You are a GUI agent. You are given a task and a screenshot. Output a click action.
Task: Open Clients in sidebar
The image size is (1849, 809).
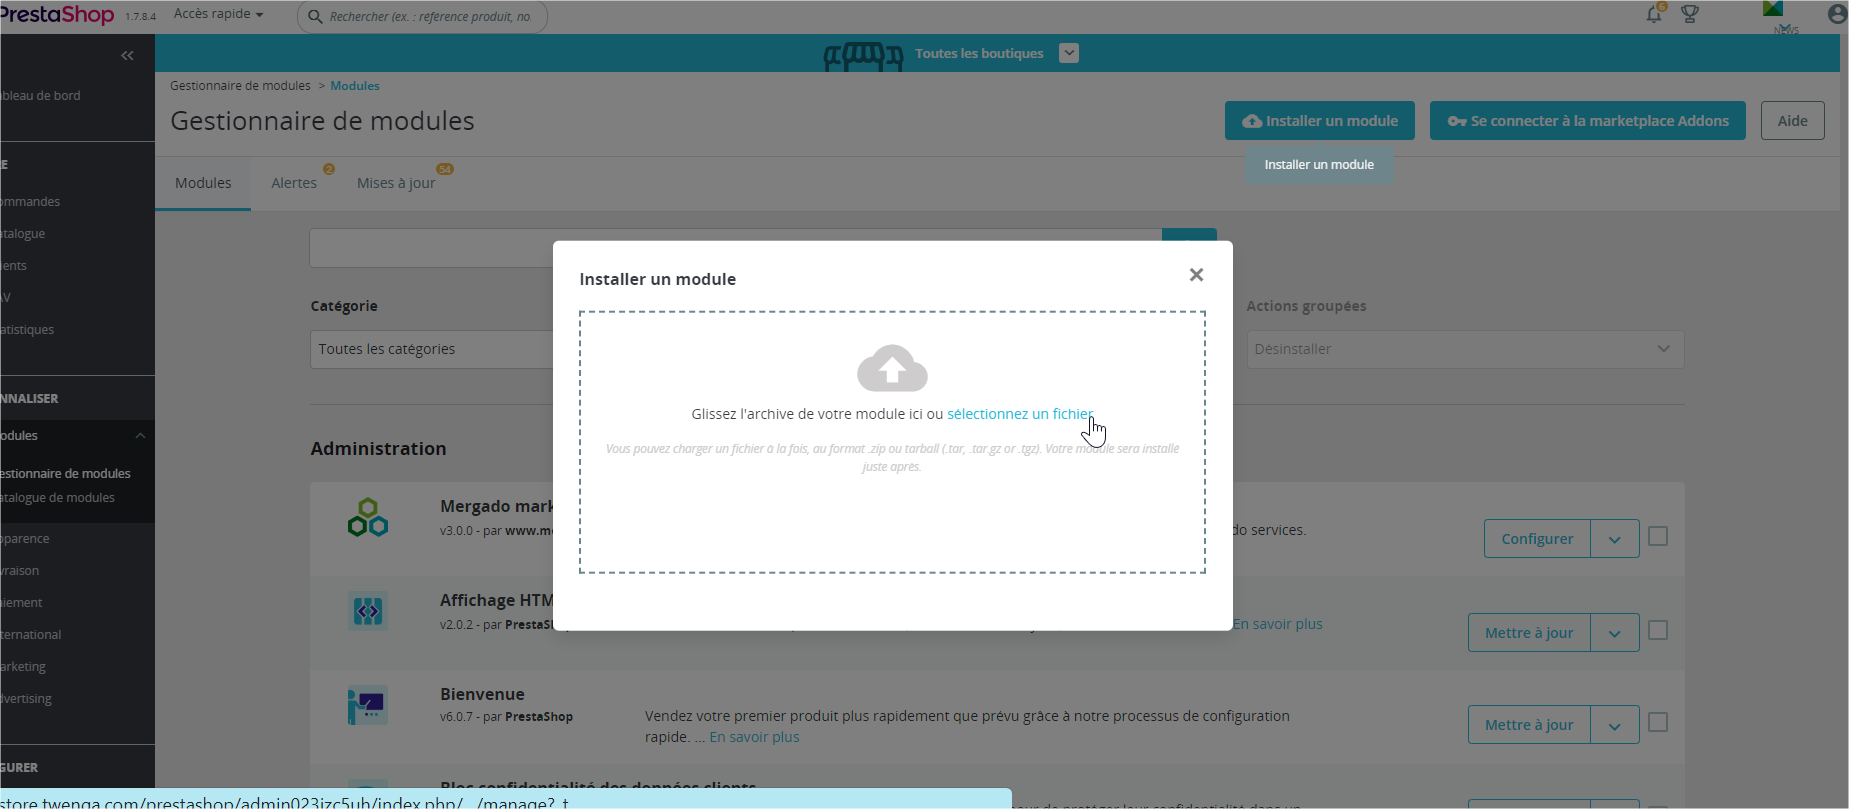point(15,266)
